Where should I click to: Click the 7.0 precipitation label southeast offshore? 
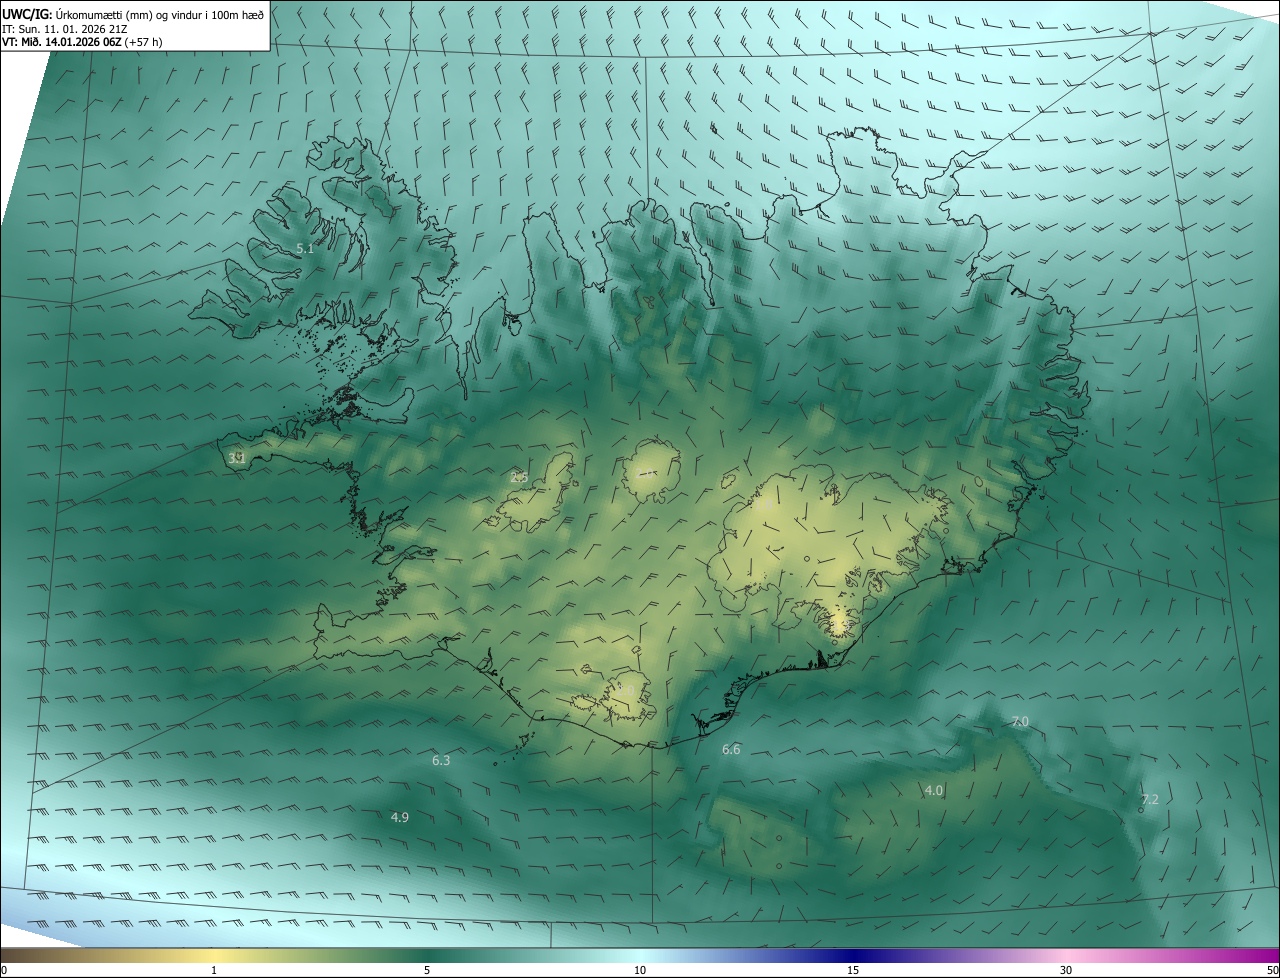pos(1020,722)
